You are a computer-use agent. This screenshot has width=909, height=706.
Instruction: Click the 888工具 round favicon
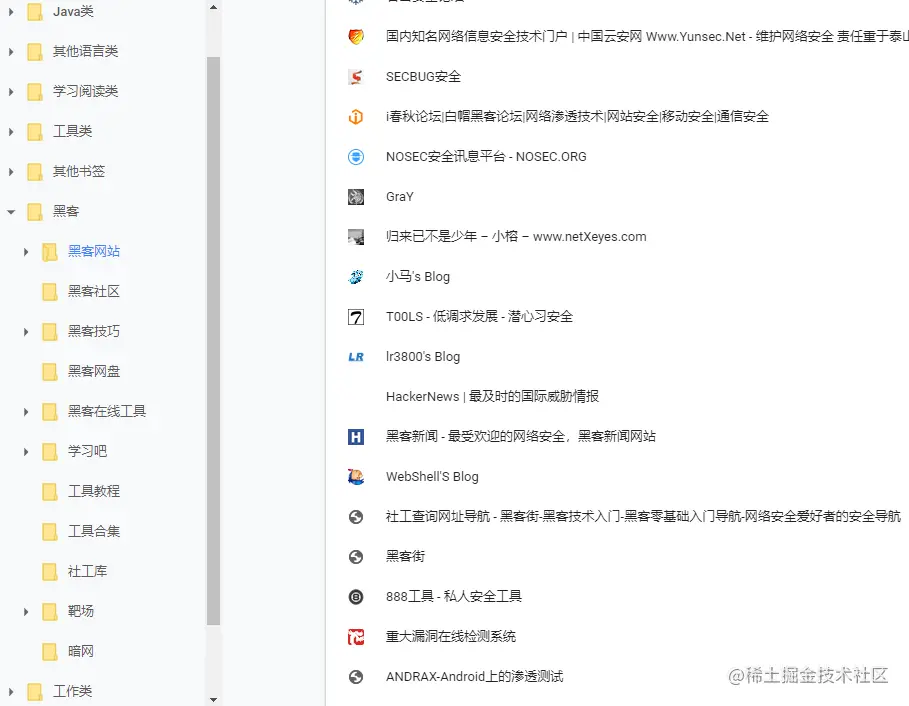(356, 596)
